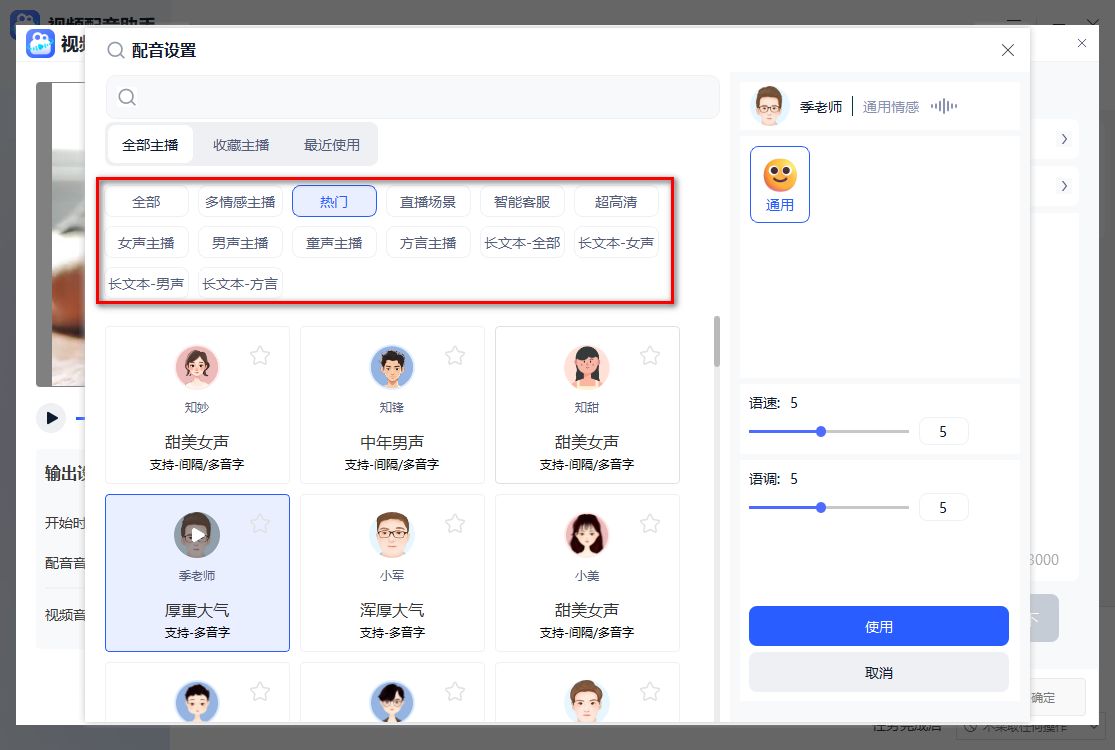Screen dimensions: 1115x750
Task: Choose the 长文本-方言 tag
Action: pyautogui.click(x=240, y=284)
